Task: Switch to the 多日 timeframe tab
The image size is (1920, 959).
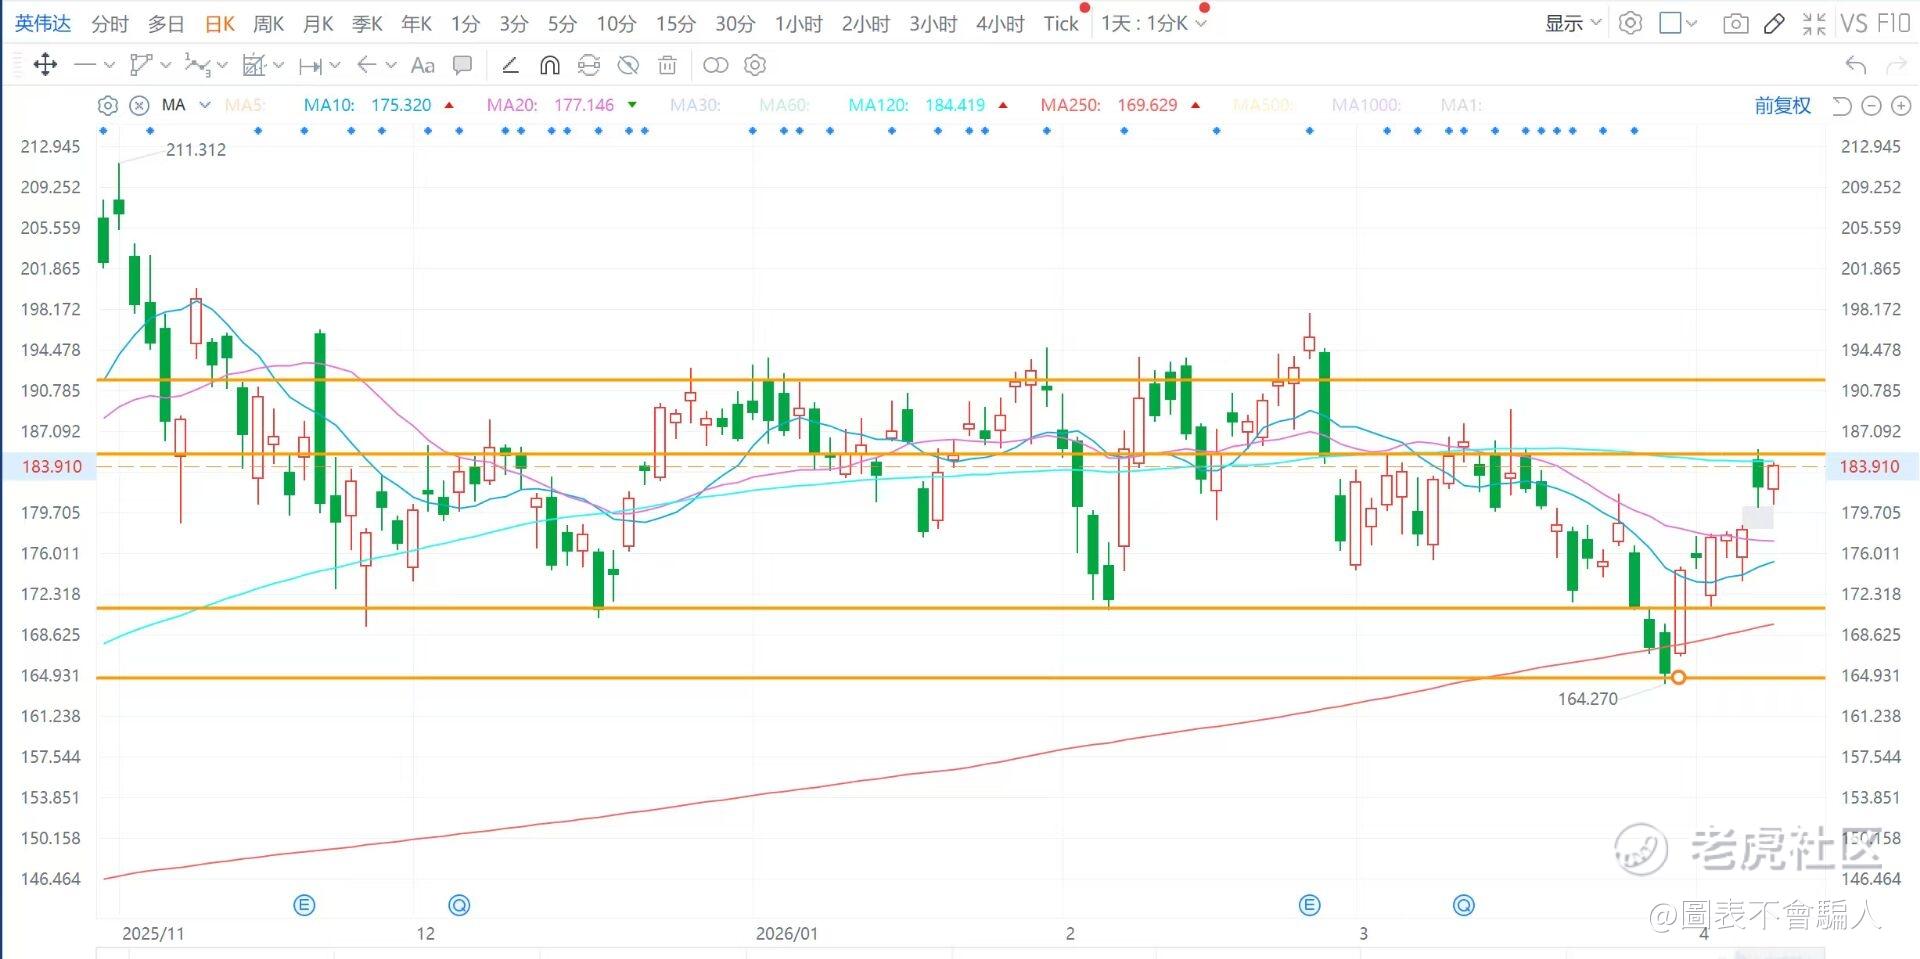Action: click(x=166, y=23)
